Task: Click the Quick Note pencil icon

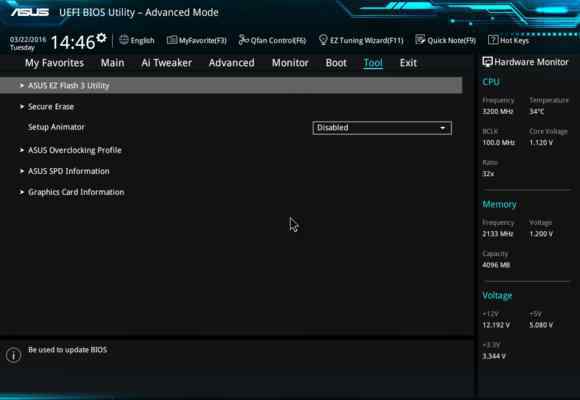Action: click(420, 40)
